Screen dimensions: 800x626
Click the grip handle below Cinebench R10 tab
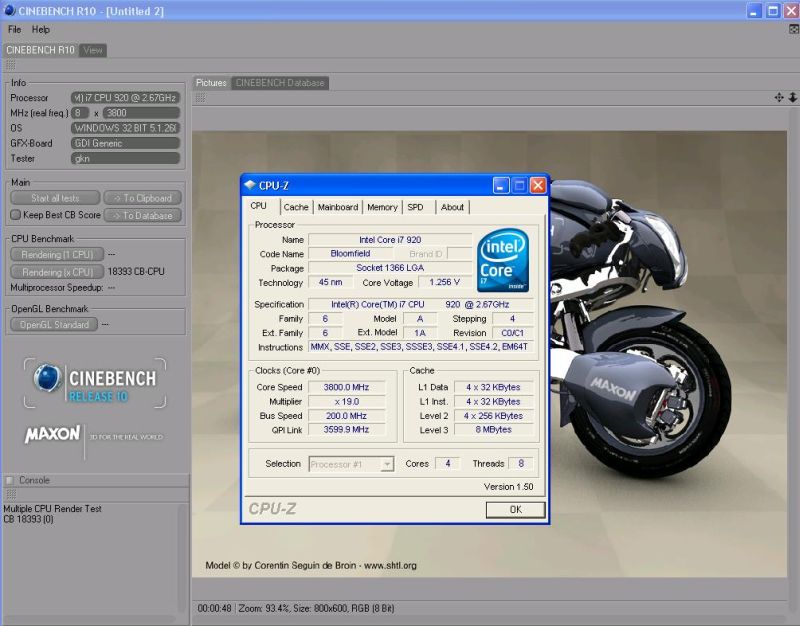point(10,65)
